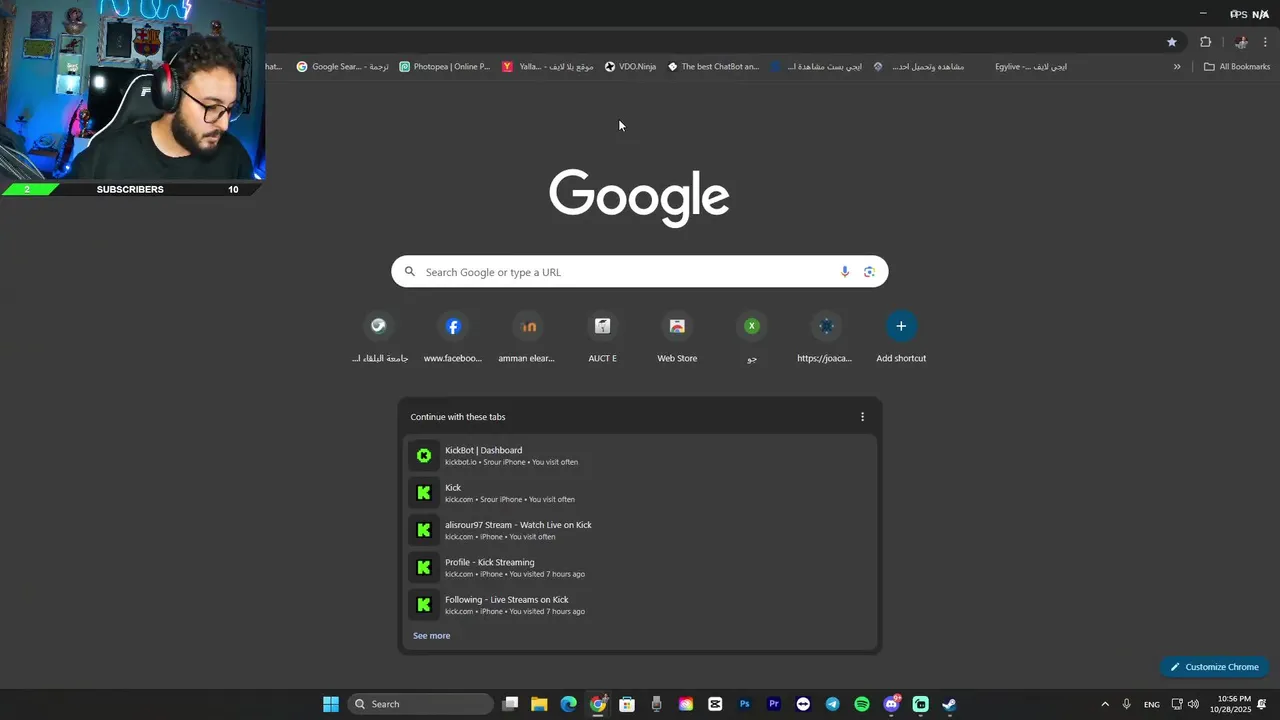The height and width of the screenshot is (720, 1280).
Task: Open Telegram from the taskbar
Action: 832,704
